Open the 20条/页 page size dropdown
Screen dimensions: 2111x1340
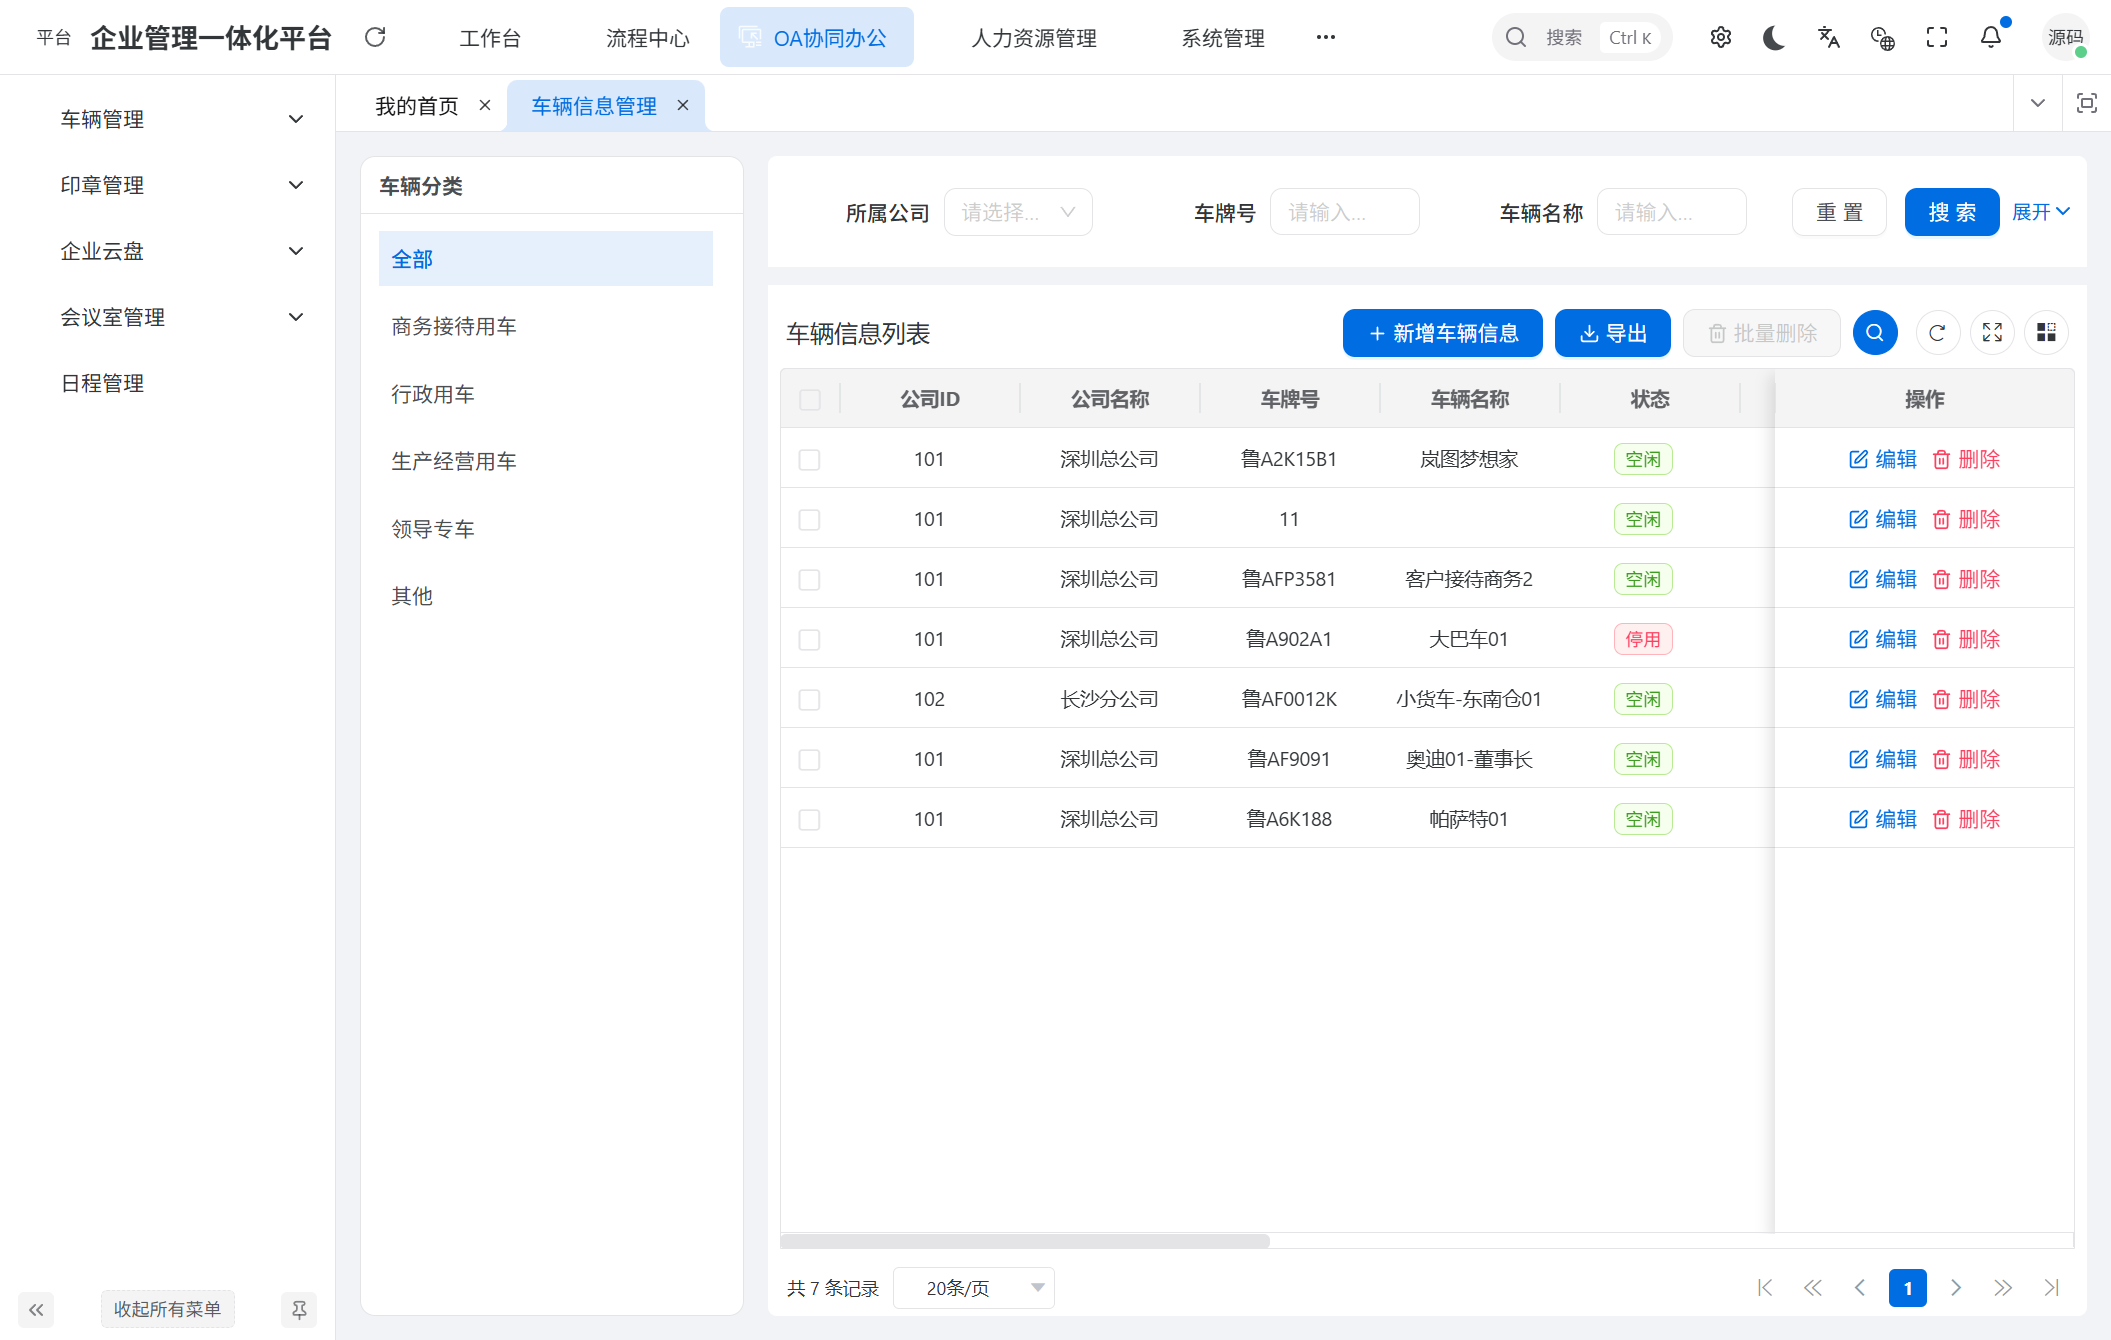[x=973, y=1287]
